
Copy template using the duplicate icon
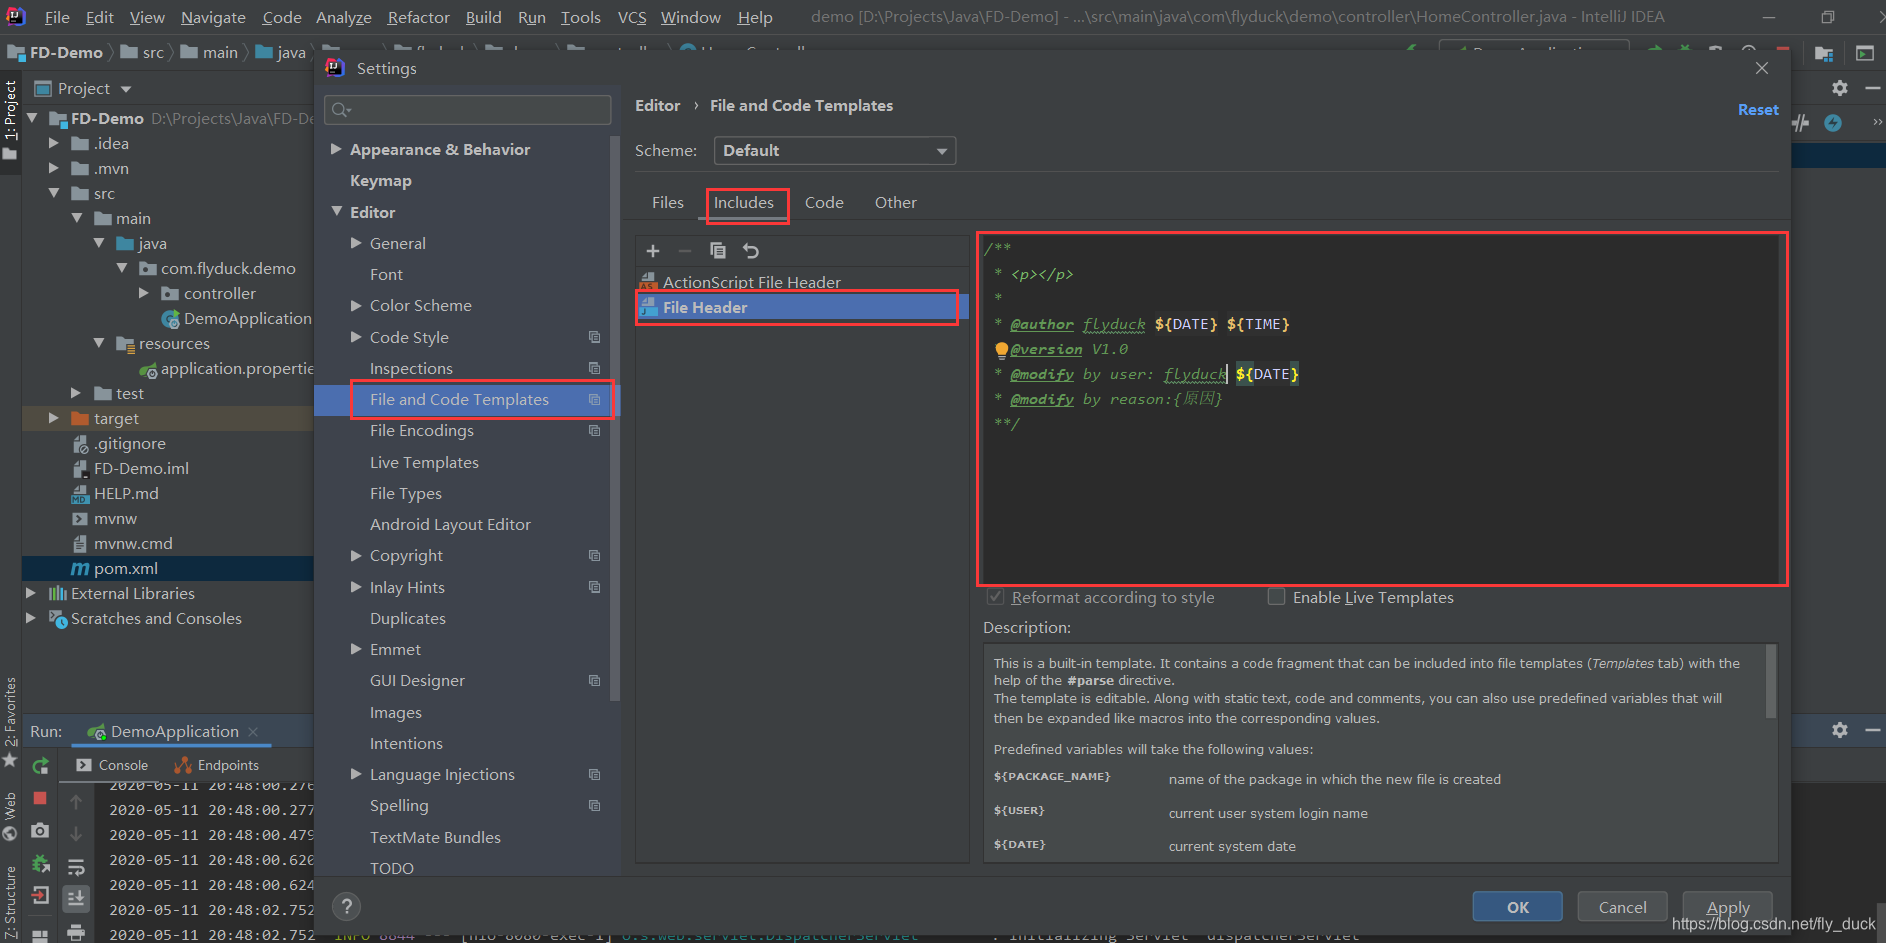coord(718,251)
